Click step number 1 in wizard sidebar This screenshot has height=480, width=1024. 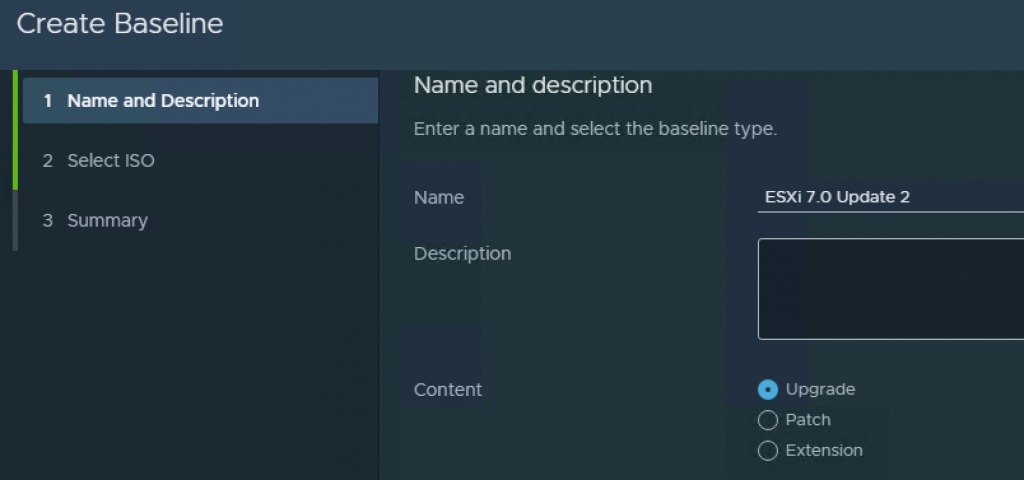(x=48, y=101)
